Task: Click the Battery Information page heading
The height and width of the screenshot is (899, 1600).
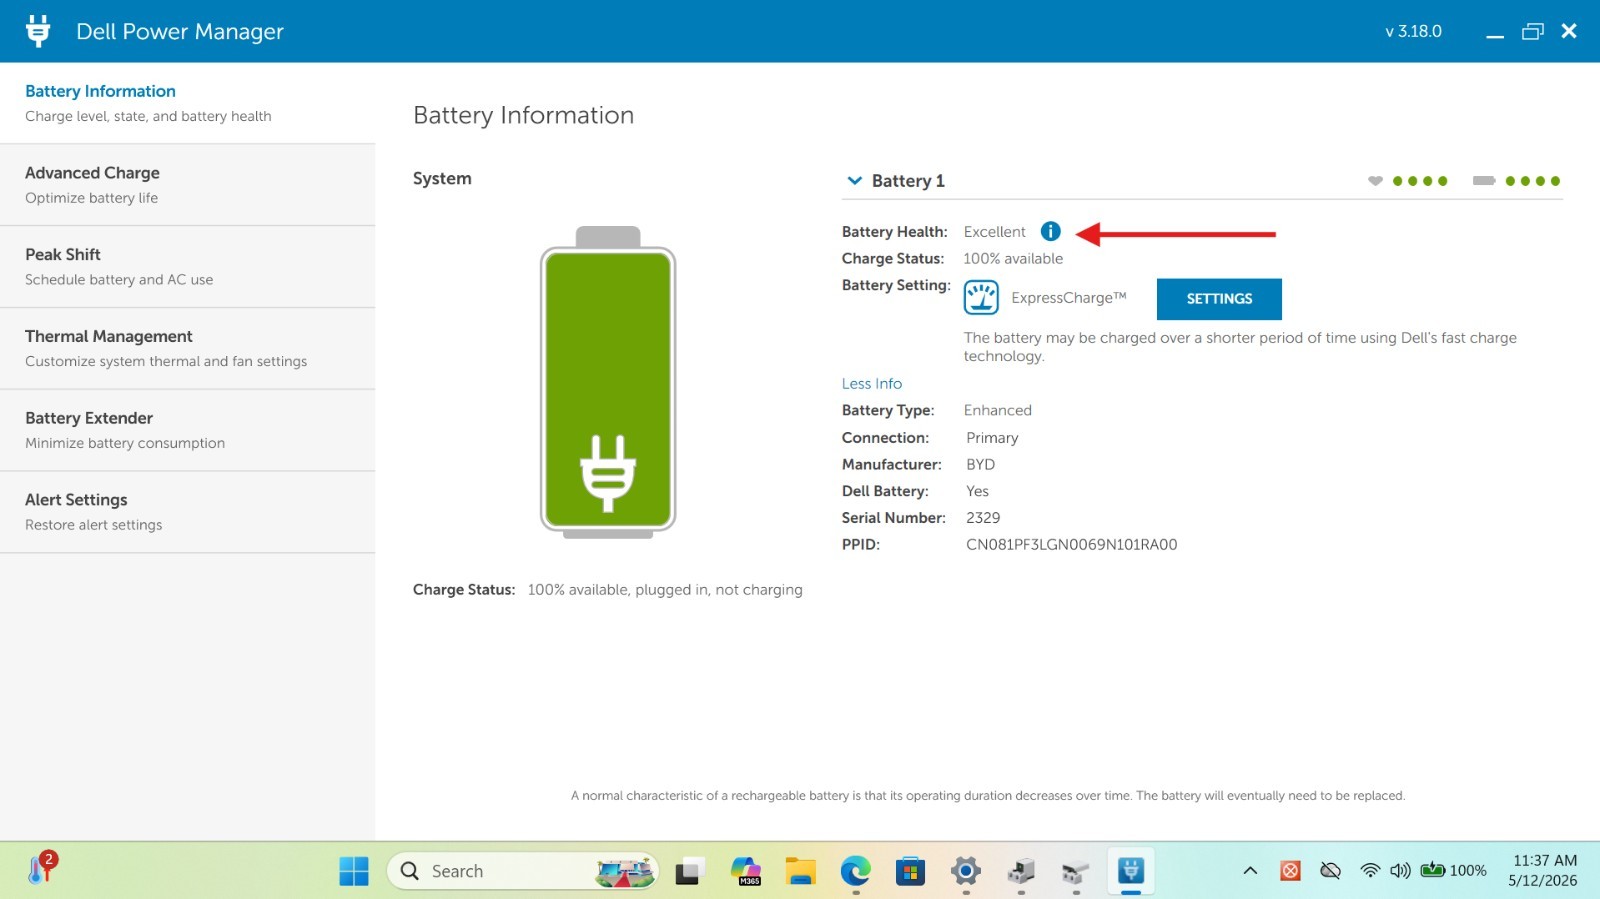Action: click(x=524, y=116)
